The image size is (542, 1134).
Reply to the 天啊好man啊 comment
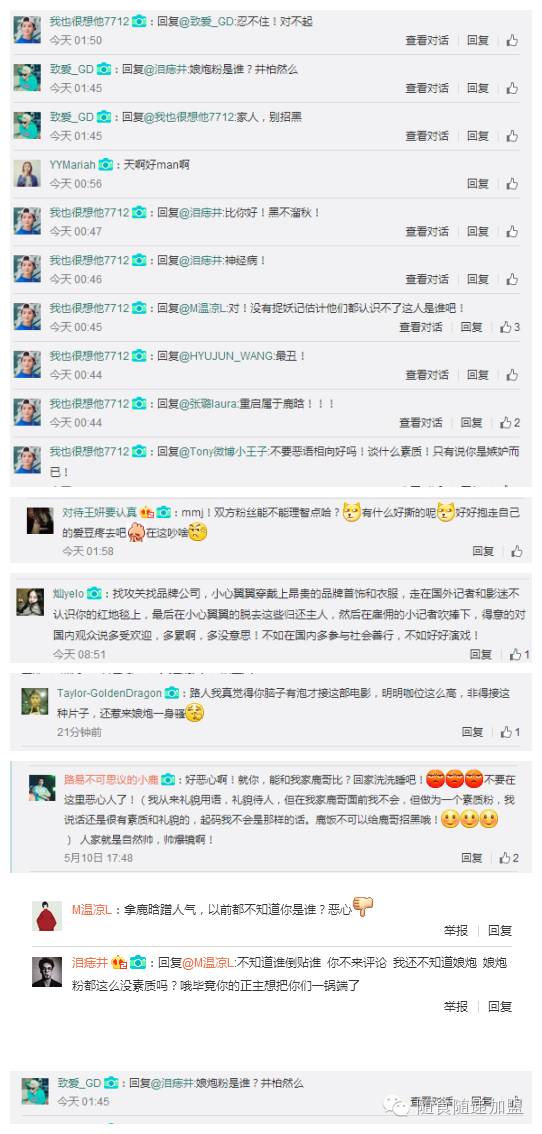(478, 184)
